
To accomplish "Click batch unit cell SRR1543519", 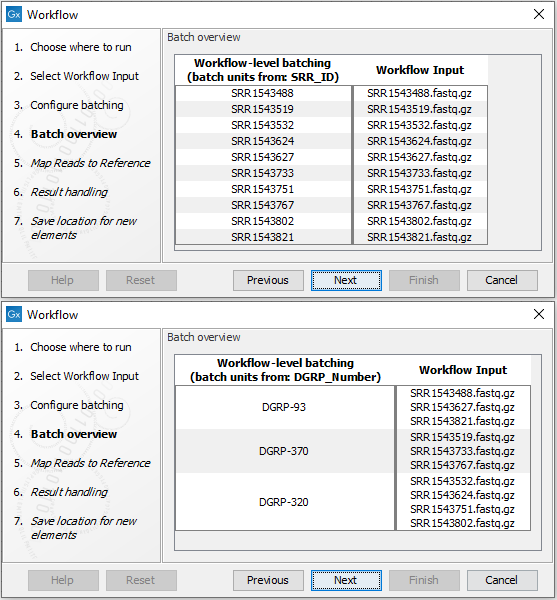I will click(263, 109).
